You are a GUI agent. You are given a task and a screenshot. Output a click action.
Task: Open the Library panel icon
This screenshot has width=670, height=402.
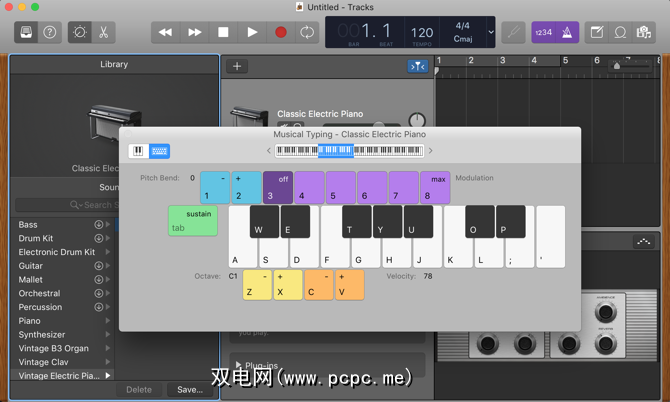pyautogui.click(x=27, y=32)
